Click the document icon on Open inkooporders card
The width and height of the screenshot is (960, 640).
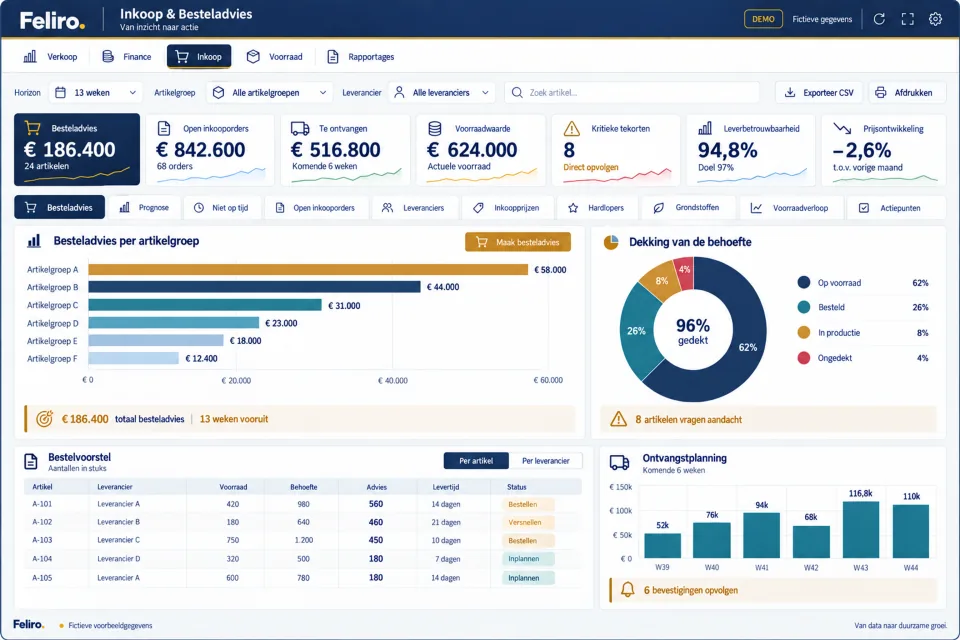164,129
